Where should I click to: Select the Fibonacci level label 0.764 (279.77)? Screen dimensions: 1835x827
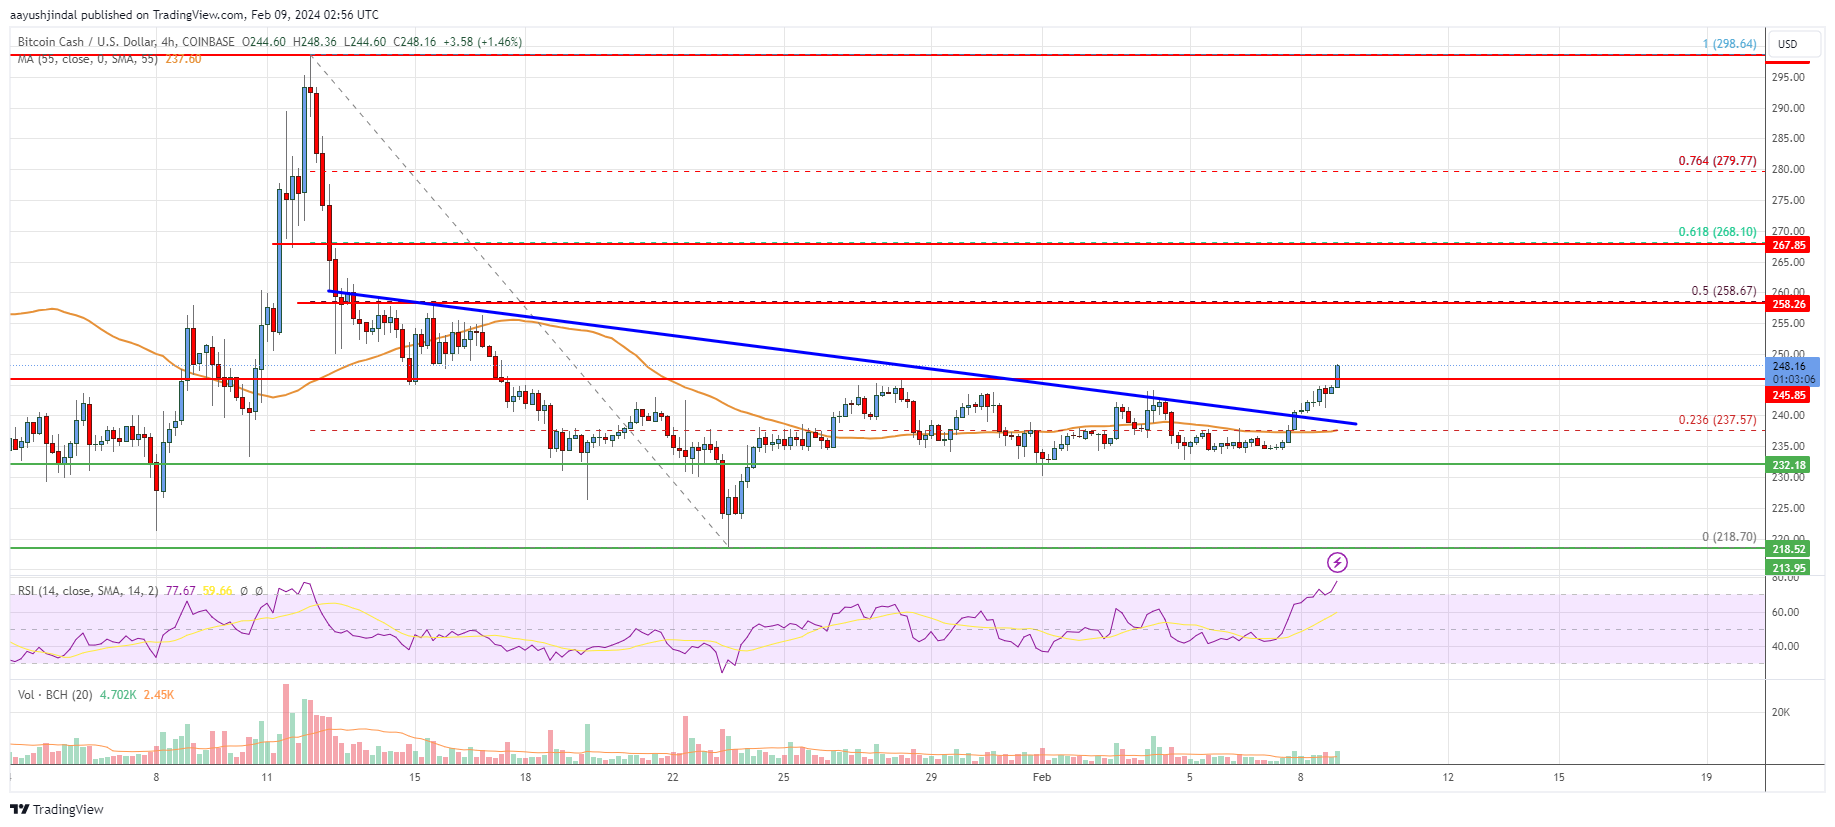(x=1717, y=161)
